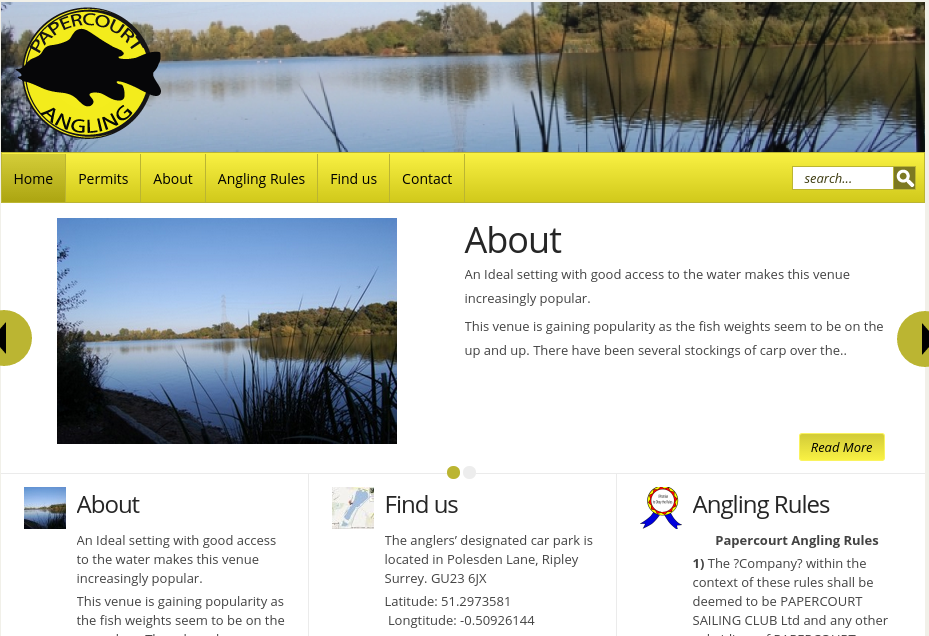
Task: Click the Read More button
Action: point(841,447)
